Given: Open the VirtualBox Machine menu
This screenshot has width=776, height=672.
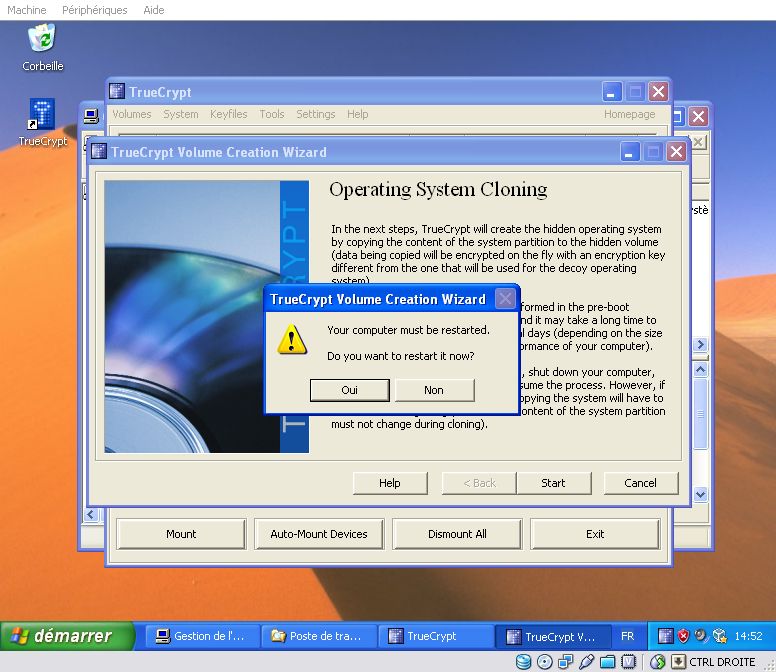Looking at the screenshot, I should (27, 10).
